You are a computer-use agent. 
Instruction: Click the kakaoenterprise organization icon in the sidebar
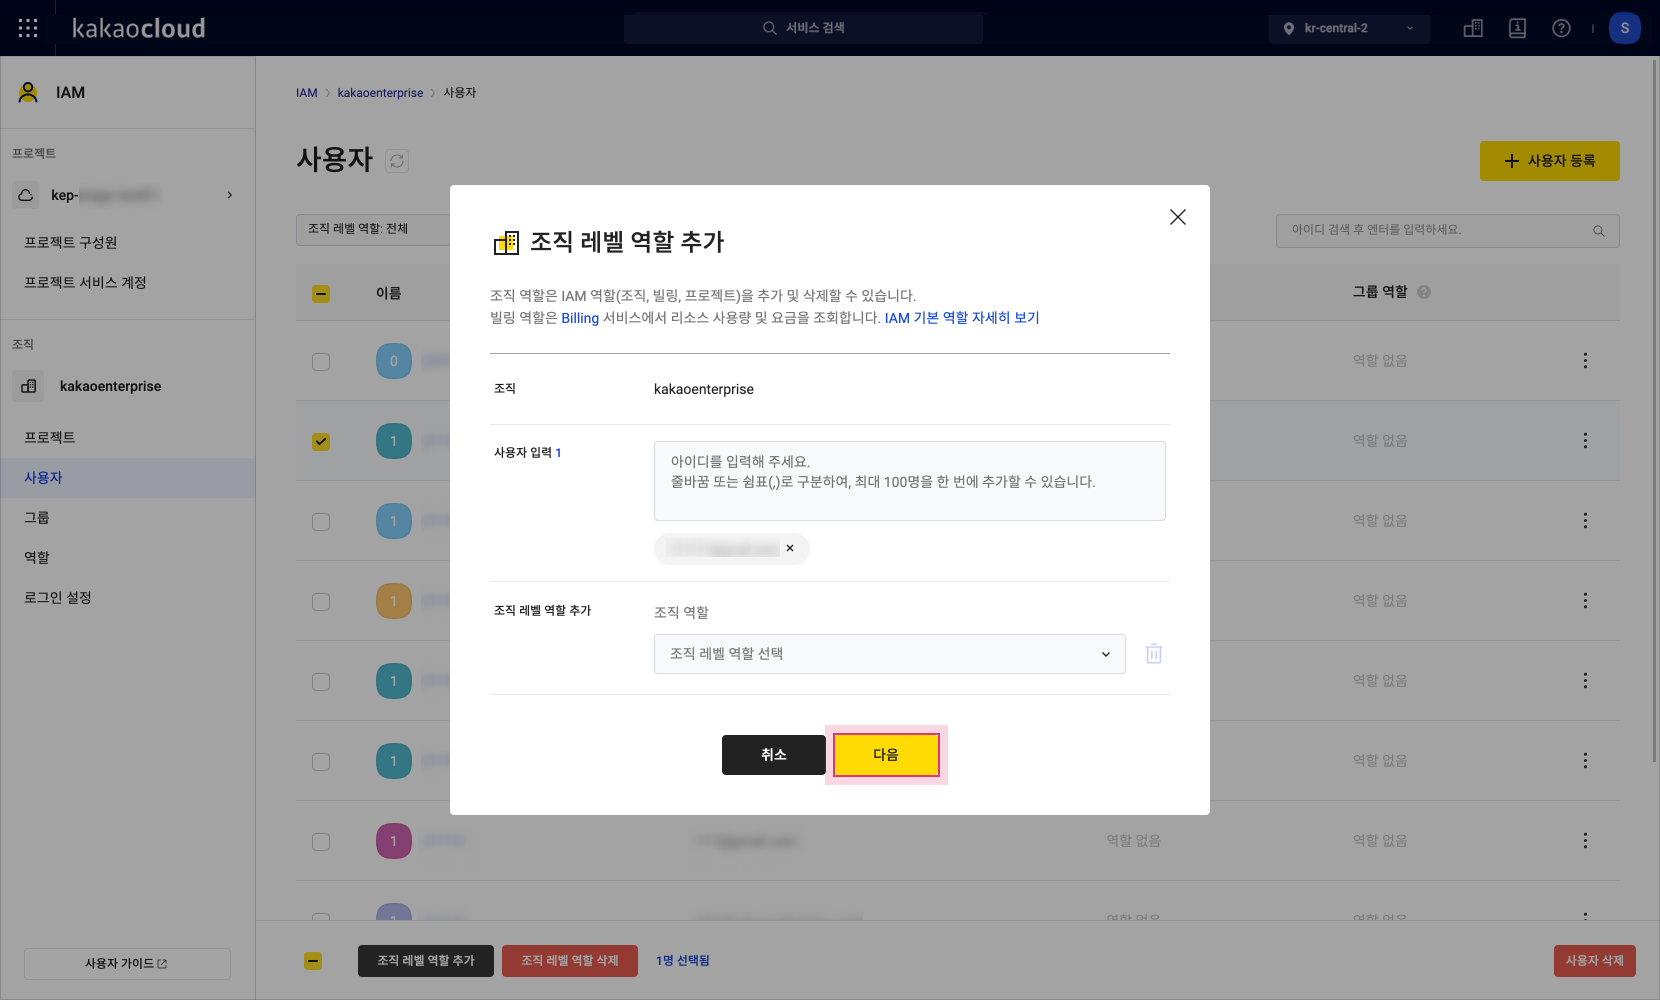[29, 386]
